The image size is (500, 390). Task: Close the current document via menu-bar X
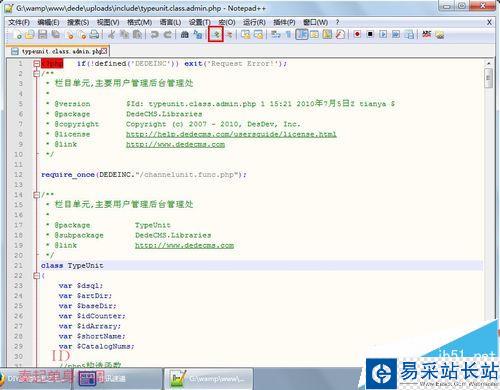[489, 22]
